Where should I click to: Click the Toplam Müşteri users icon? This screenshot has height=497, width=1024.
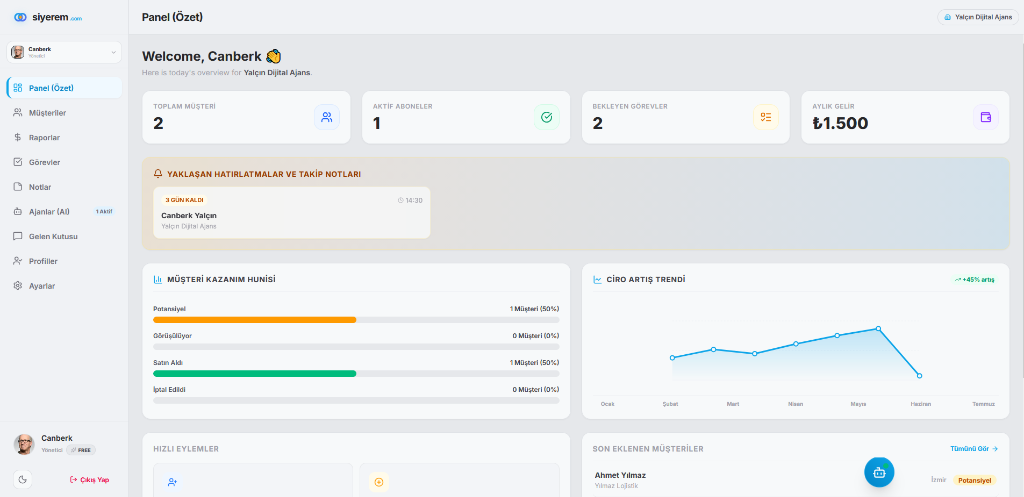pos(327,118)
